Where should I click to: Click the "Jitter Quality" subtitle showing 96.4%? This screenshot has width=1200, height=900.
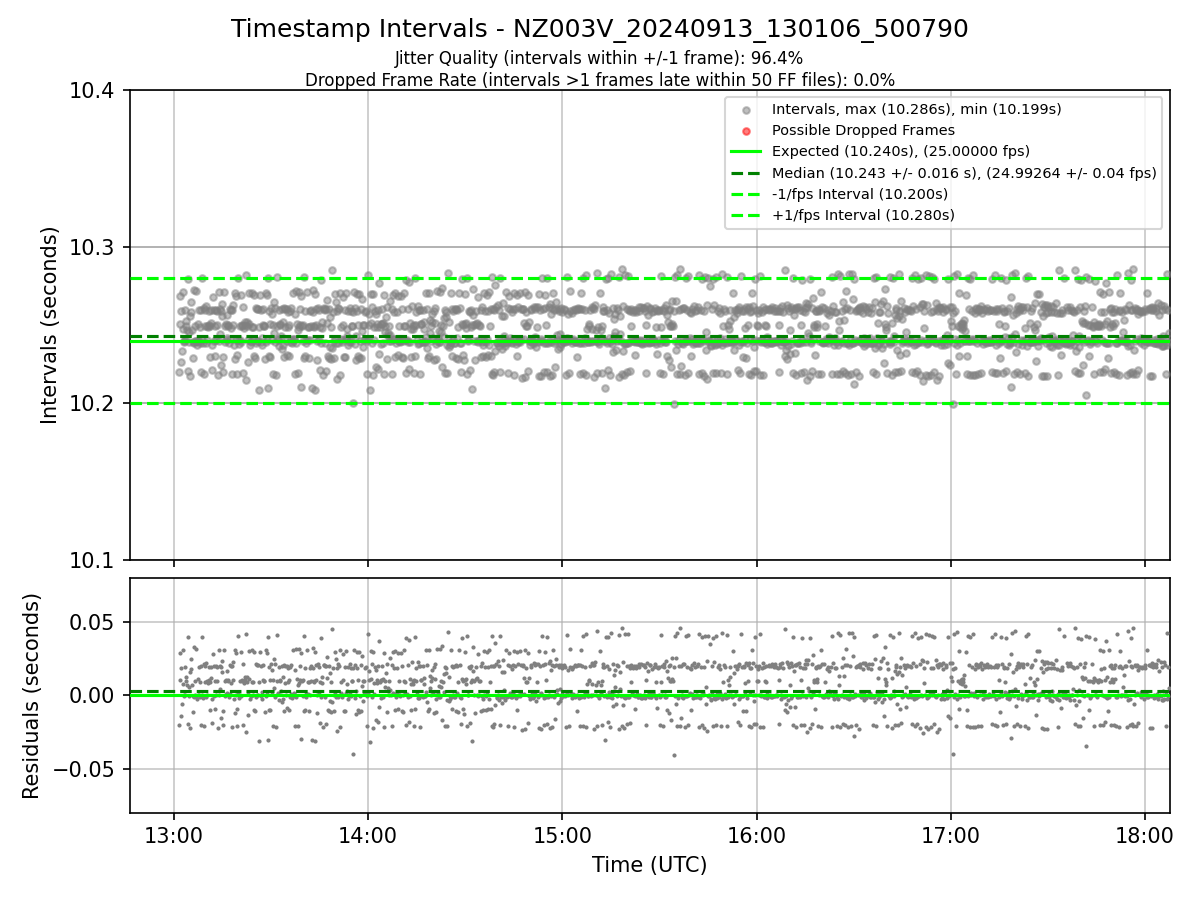point(600,58)
